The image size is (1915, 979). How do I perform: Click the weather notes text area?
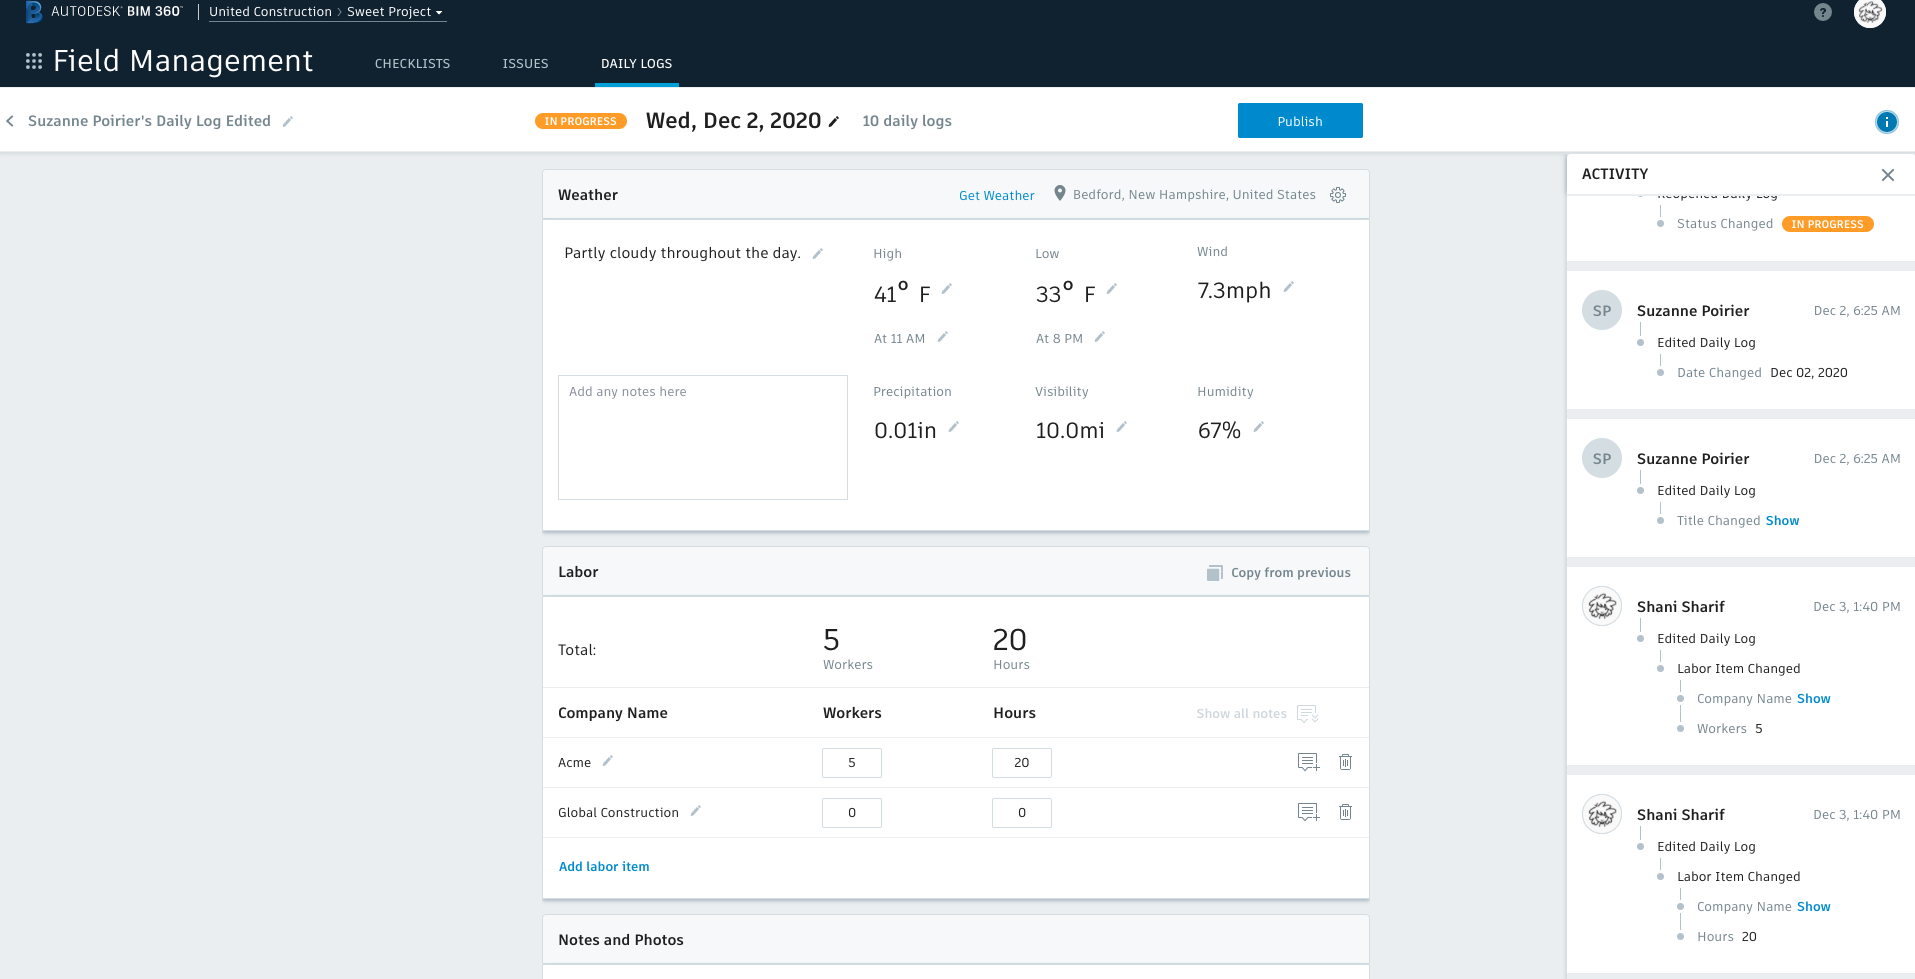[702, 437]
